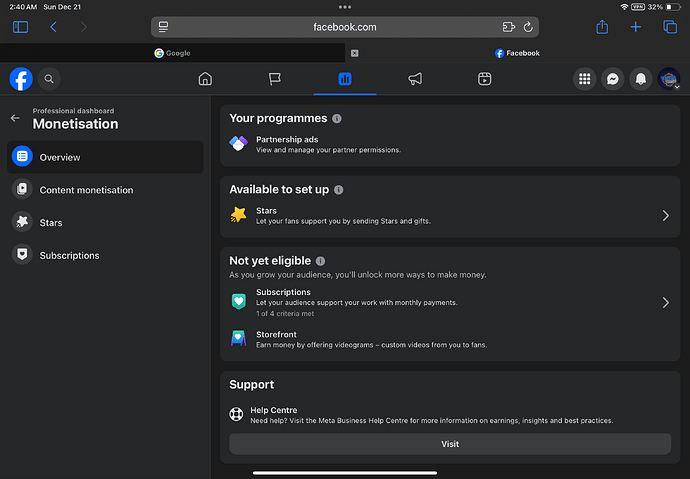
Task: Expand the Subscriptions row chevron
Action: [x=666, y=302]
